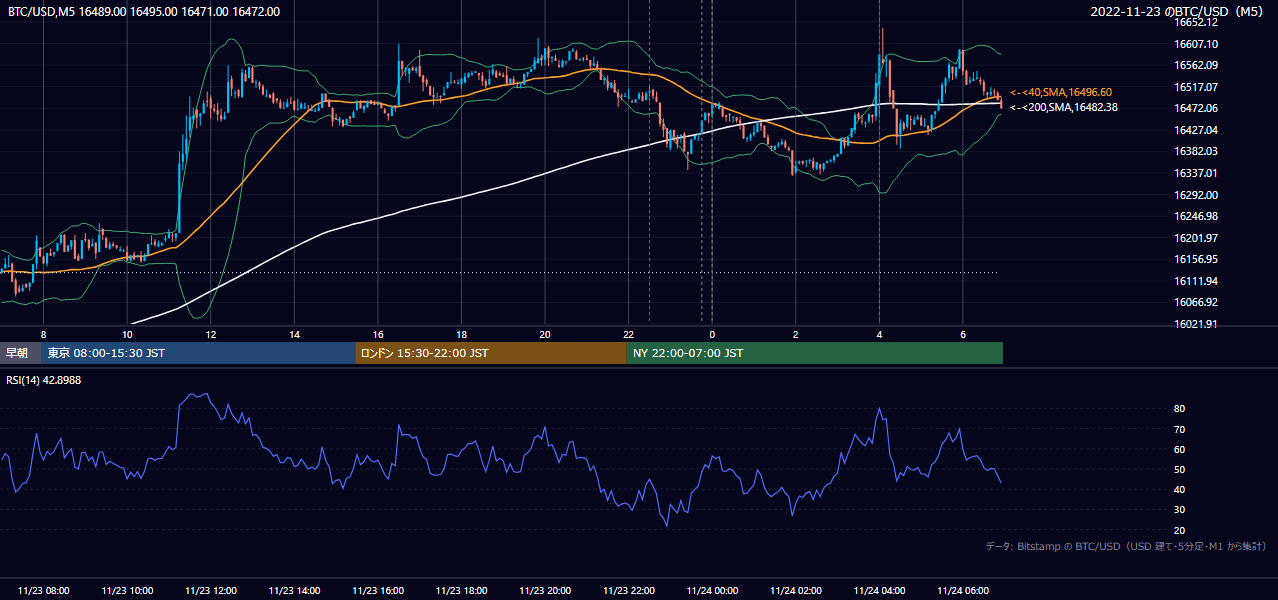Click price axis label 16562.09
Viewport: 1278px width, 600px height.
coord(1195,65)
